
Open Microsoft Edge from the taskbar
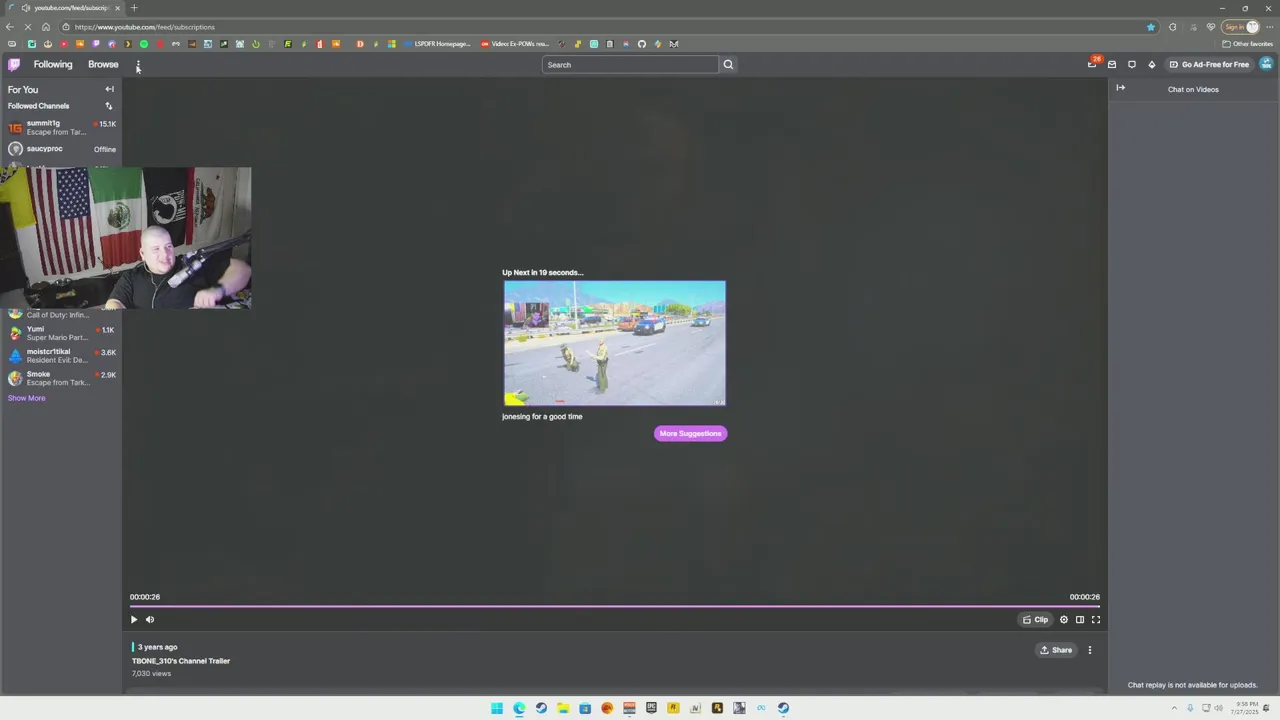519,708
